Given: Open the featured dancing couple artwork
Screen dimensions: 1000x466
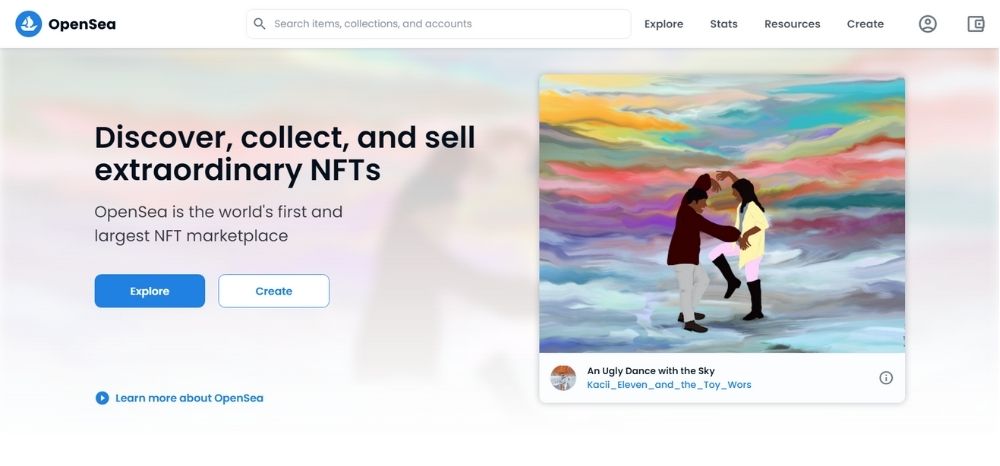Looking at the screenshot, I should pyautogui.click(x=722, y=214).
